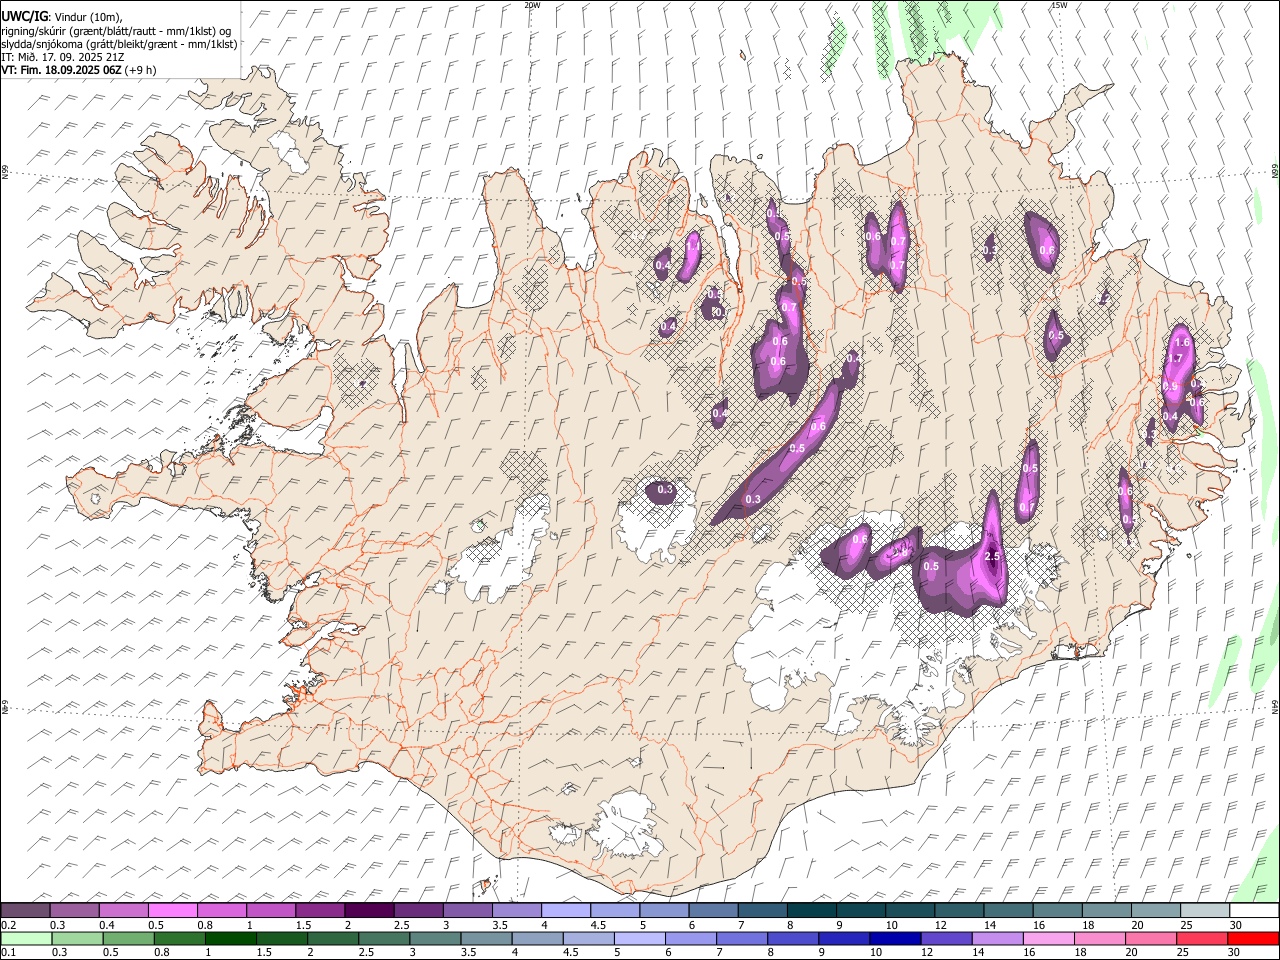
Task: Click the dark mauve 0.2 swatch in upper legend
Action: click(x=25, y=911)
